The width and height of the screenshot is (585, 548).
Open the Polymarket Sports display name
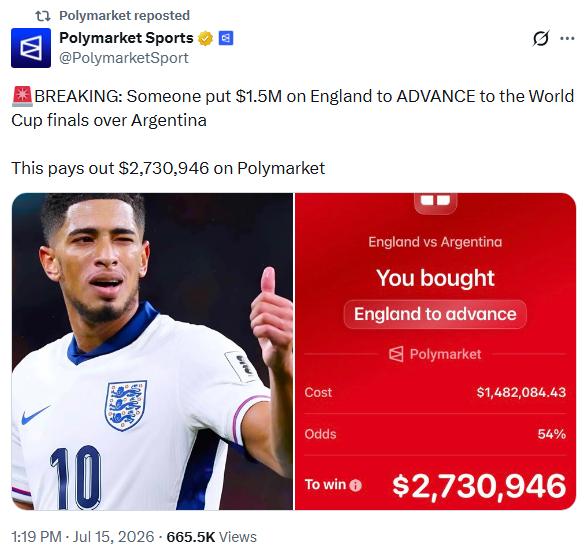click(x=126, y=38)
